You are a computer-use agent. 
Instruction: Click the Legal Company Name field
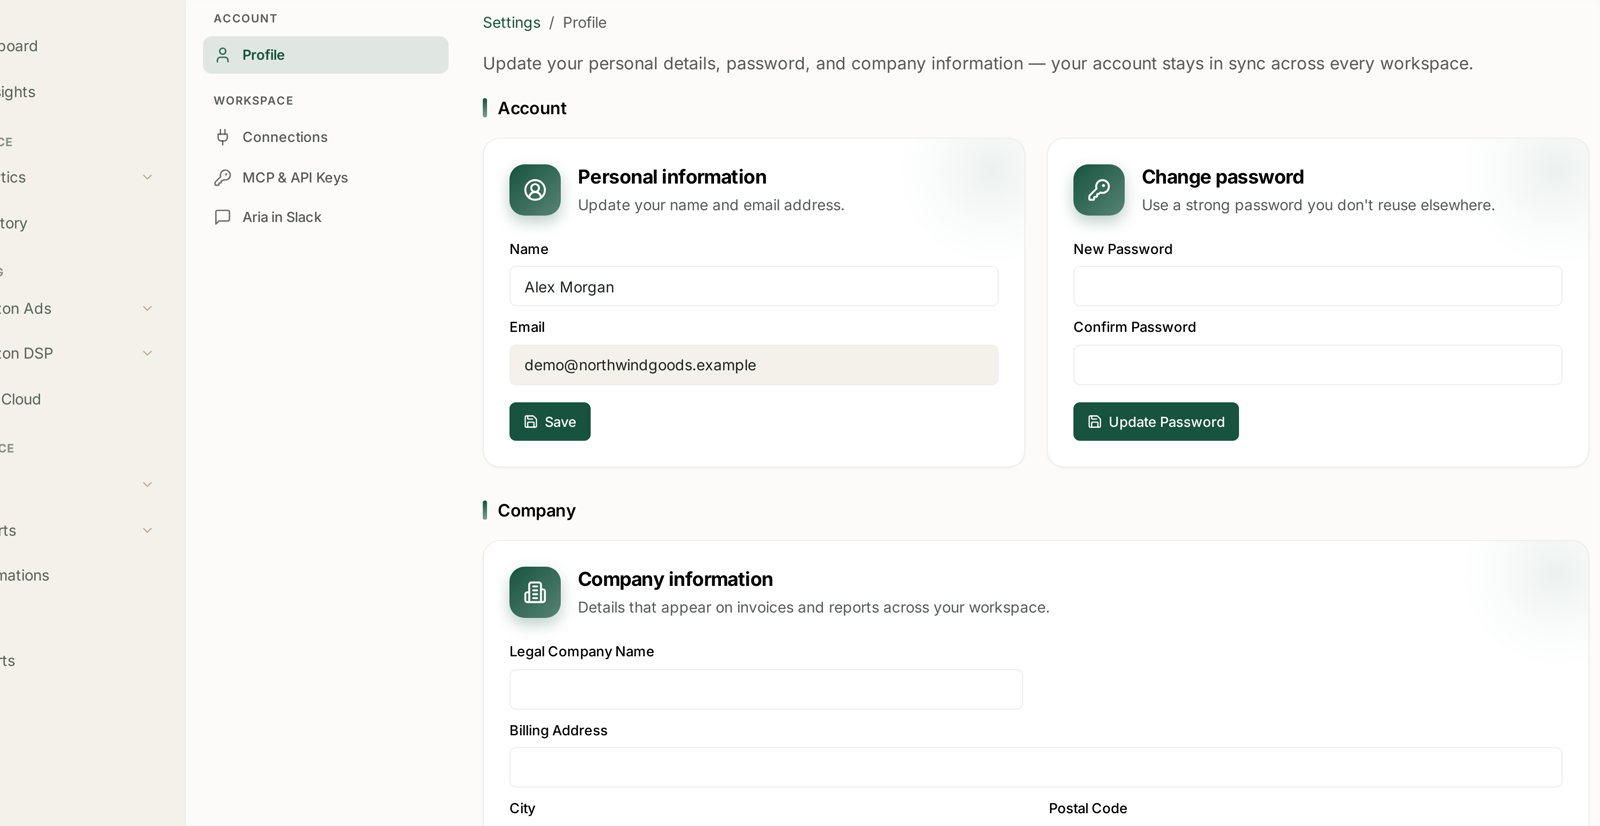click(766, 689)
